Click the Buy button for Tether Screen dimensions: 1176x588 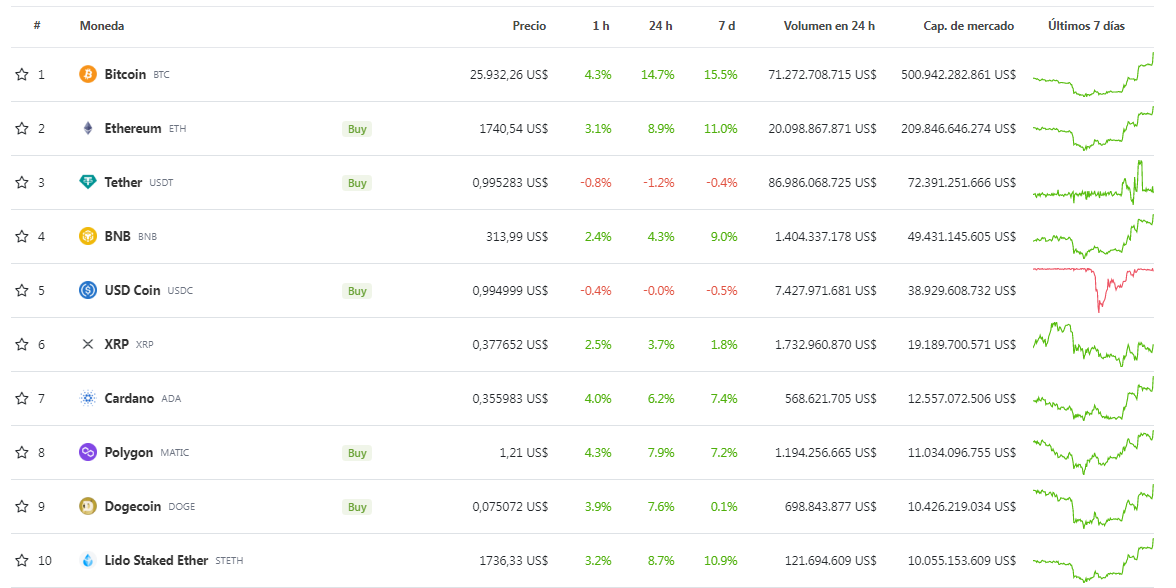click(357, 182)
